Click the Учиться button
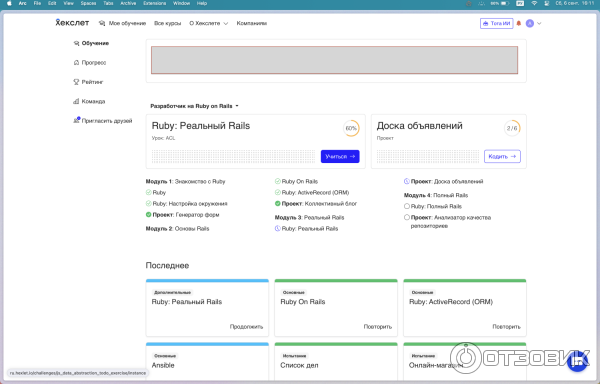 click(x=340, y=156)
